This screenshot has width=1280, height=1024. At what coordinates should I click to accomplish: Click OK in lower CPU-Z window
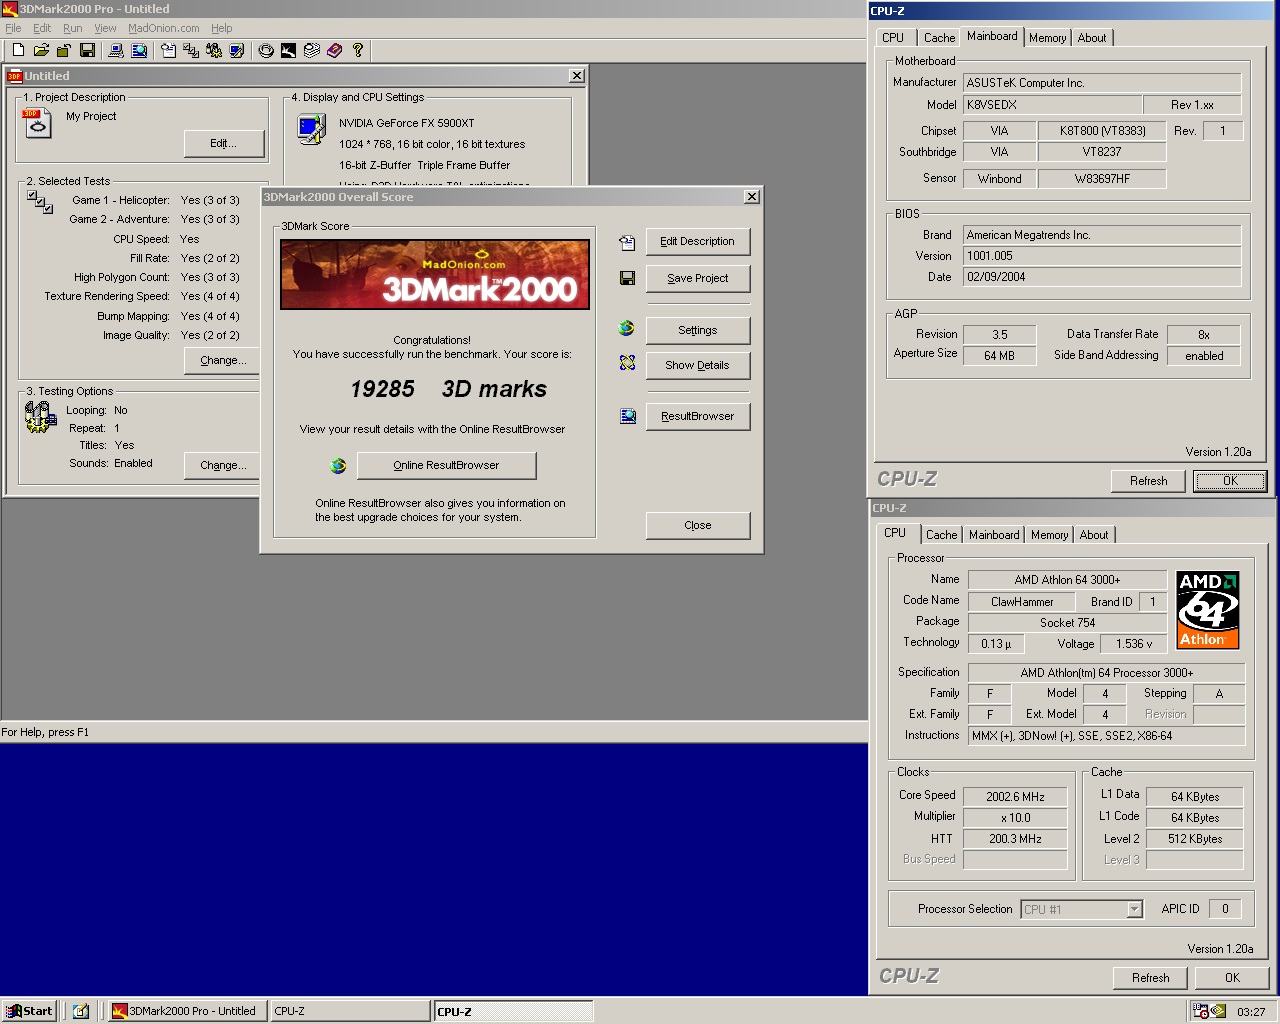point(1232,978)
